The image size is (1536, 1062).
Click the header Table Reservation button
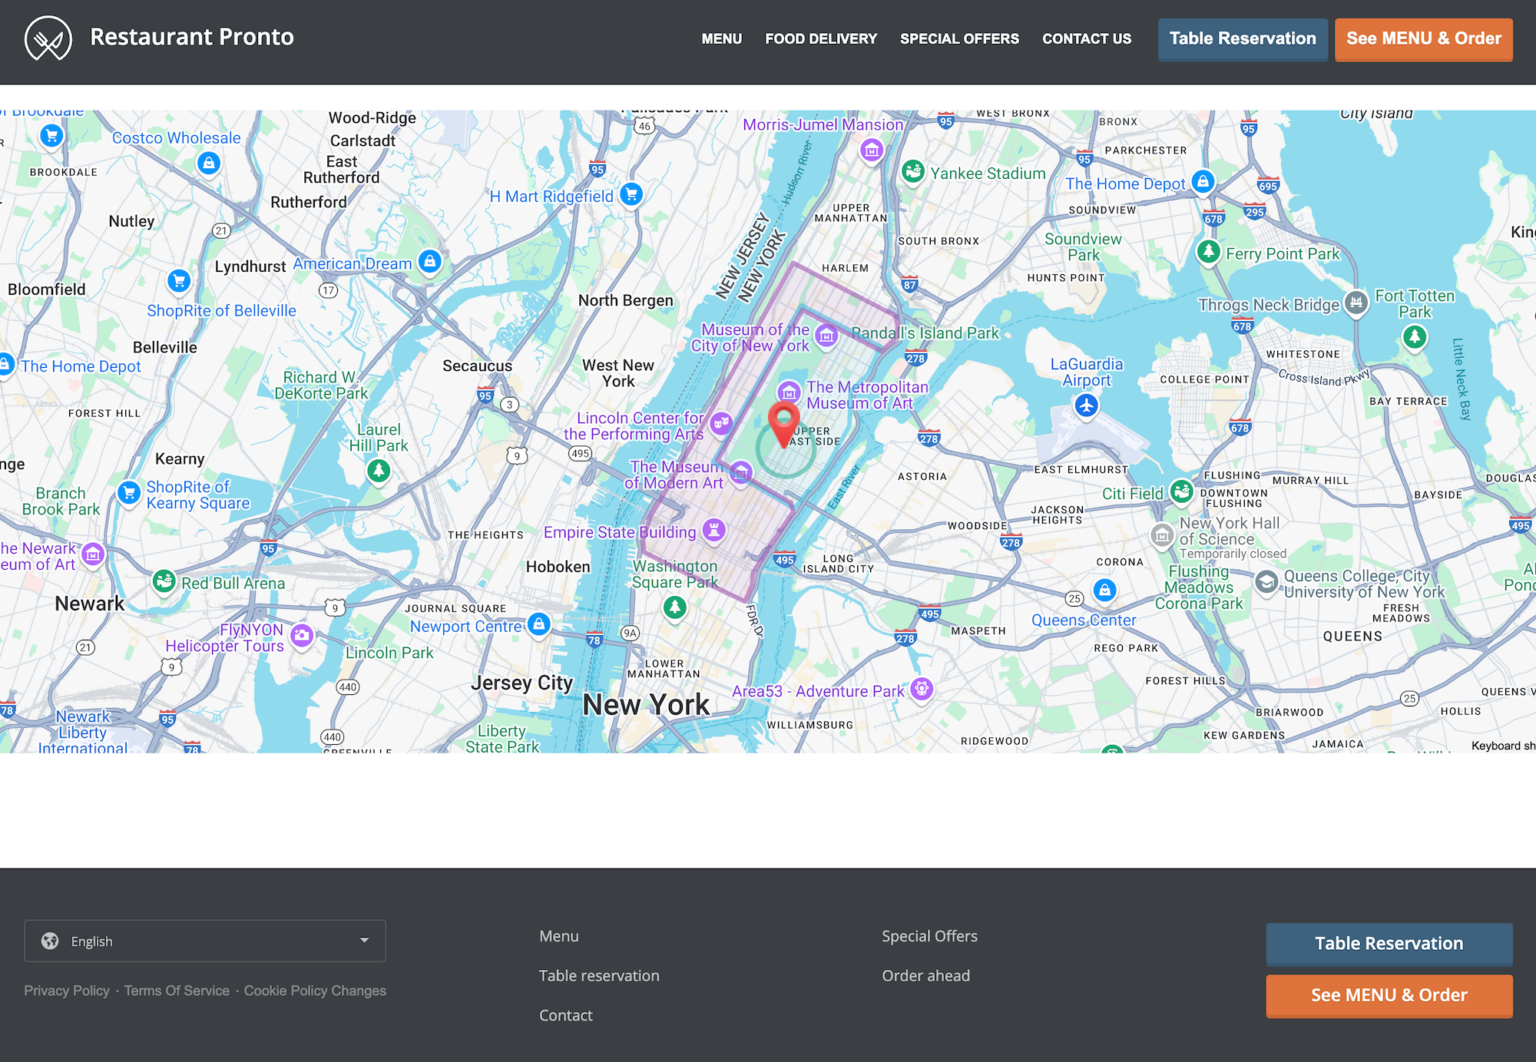click(x=1242, y=39)
